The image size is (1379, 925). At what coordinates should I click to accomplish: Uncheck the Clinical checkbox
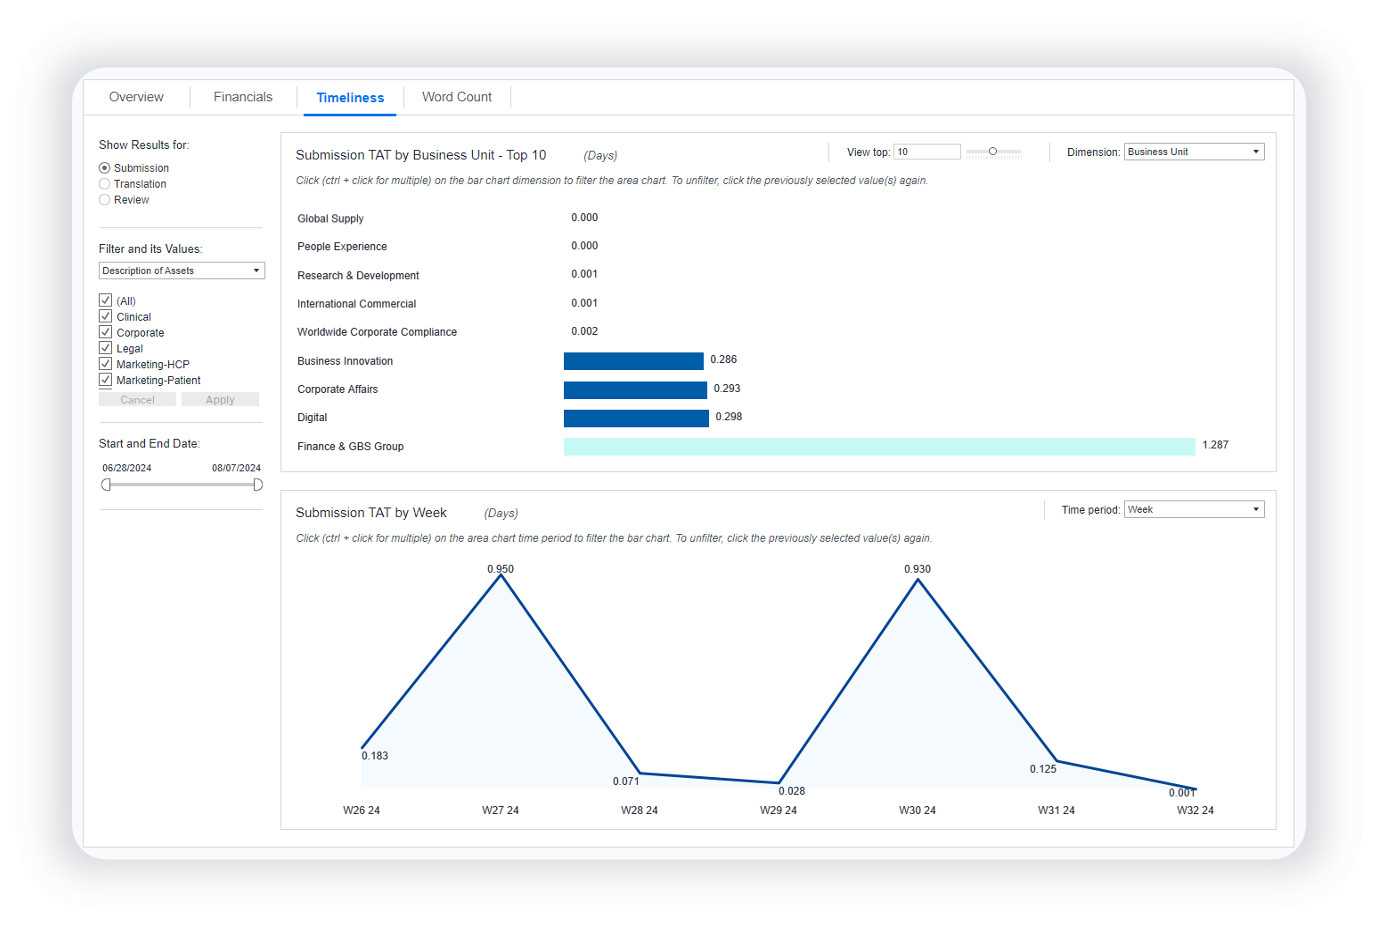coord(106,316)
